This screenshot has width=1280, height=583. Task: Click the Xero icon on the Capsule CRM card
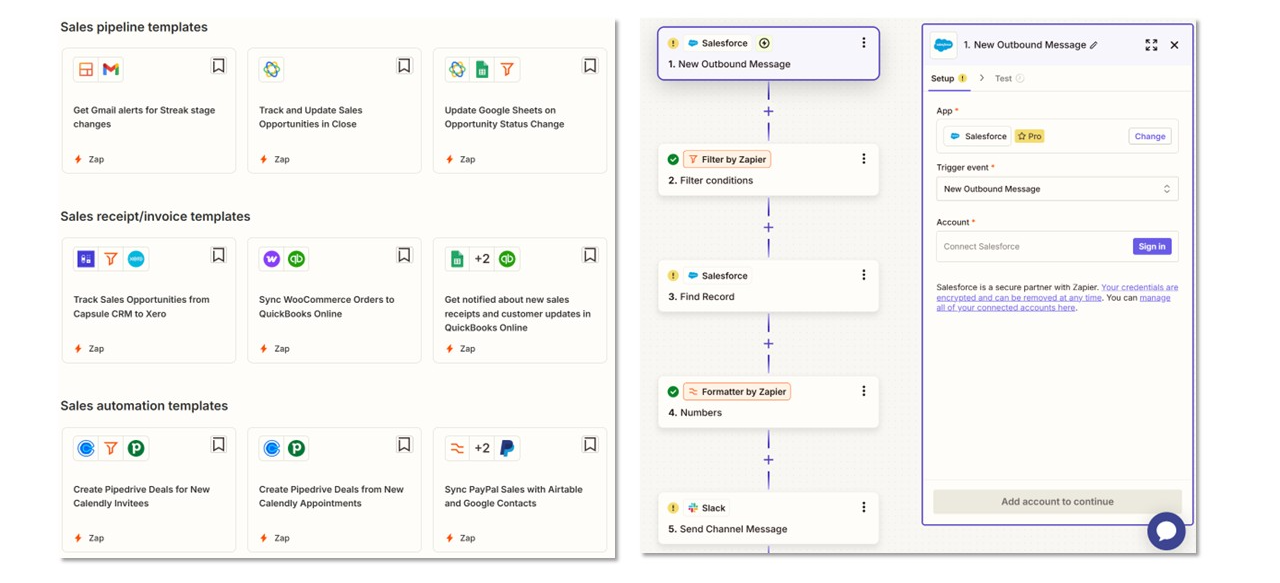pos(136,259)
